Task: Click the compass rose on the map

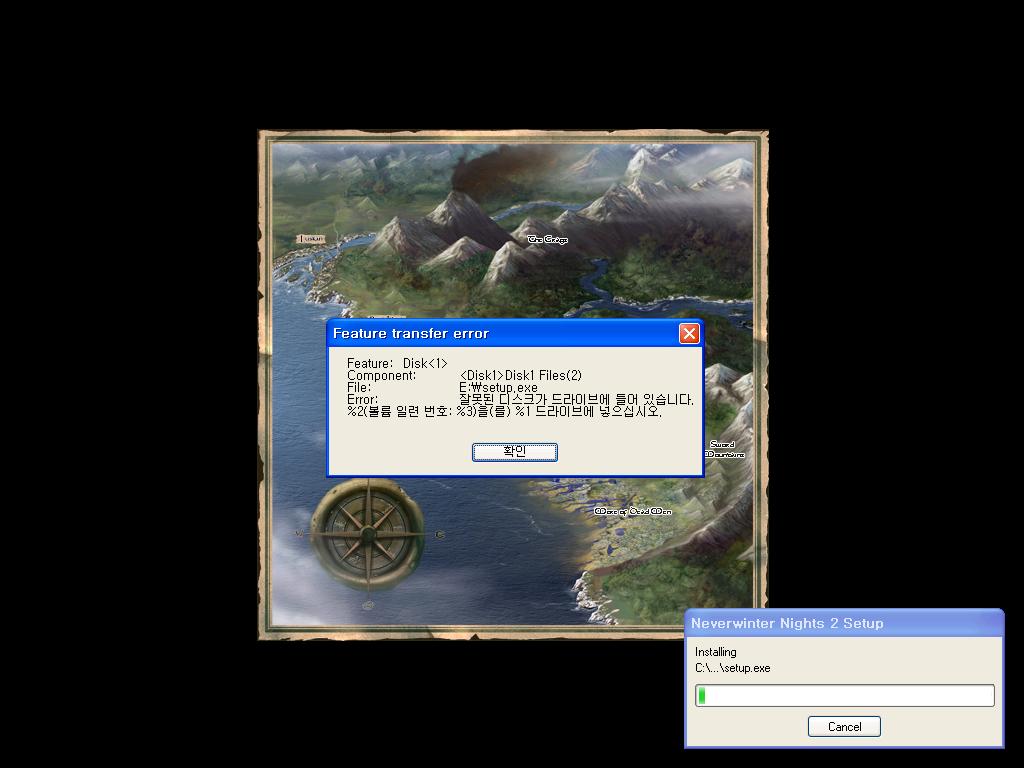Action: pos(368,534)
